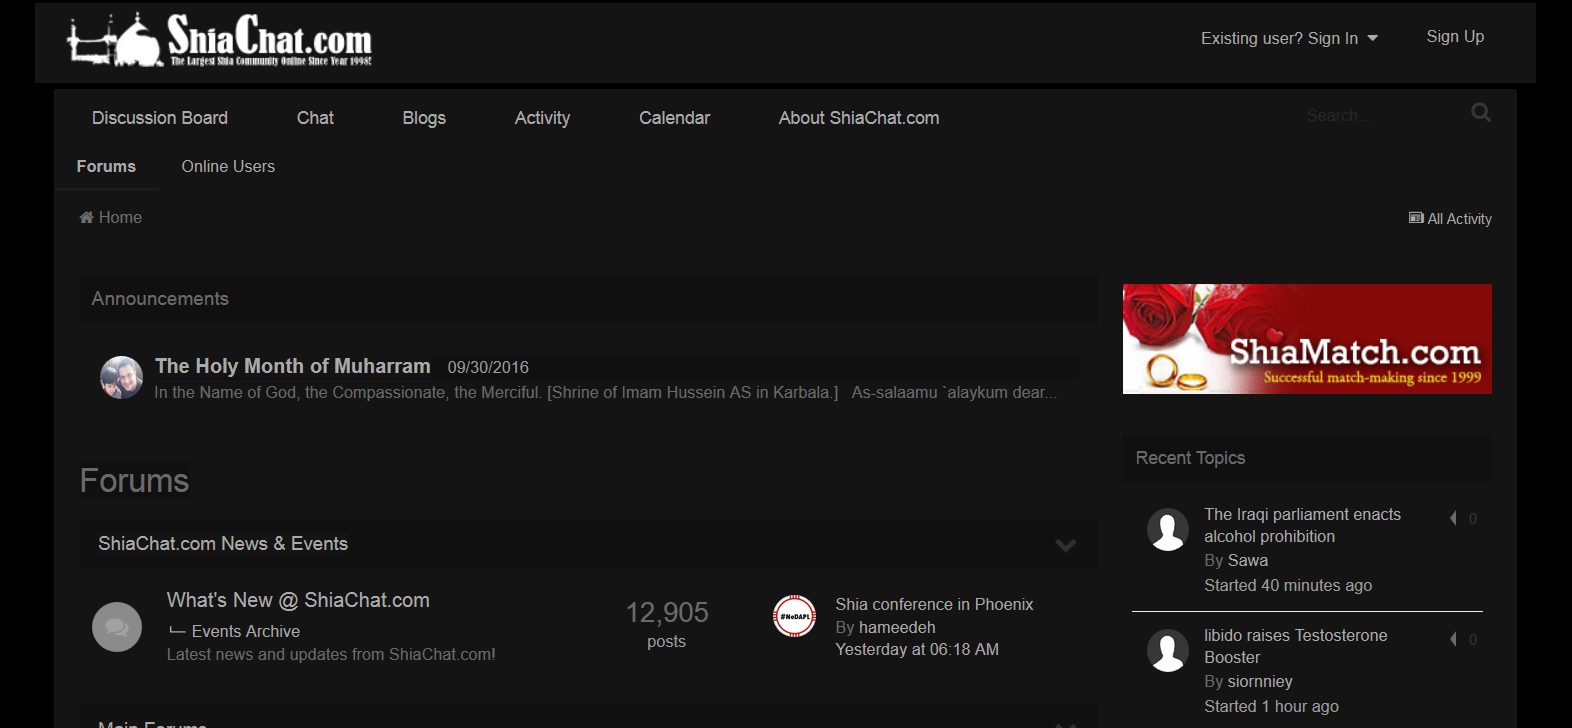Click the Sign Up link
This screenshot has width=1572, height=728.
pyautogui.click(x=1455, y=36)
